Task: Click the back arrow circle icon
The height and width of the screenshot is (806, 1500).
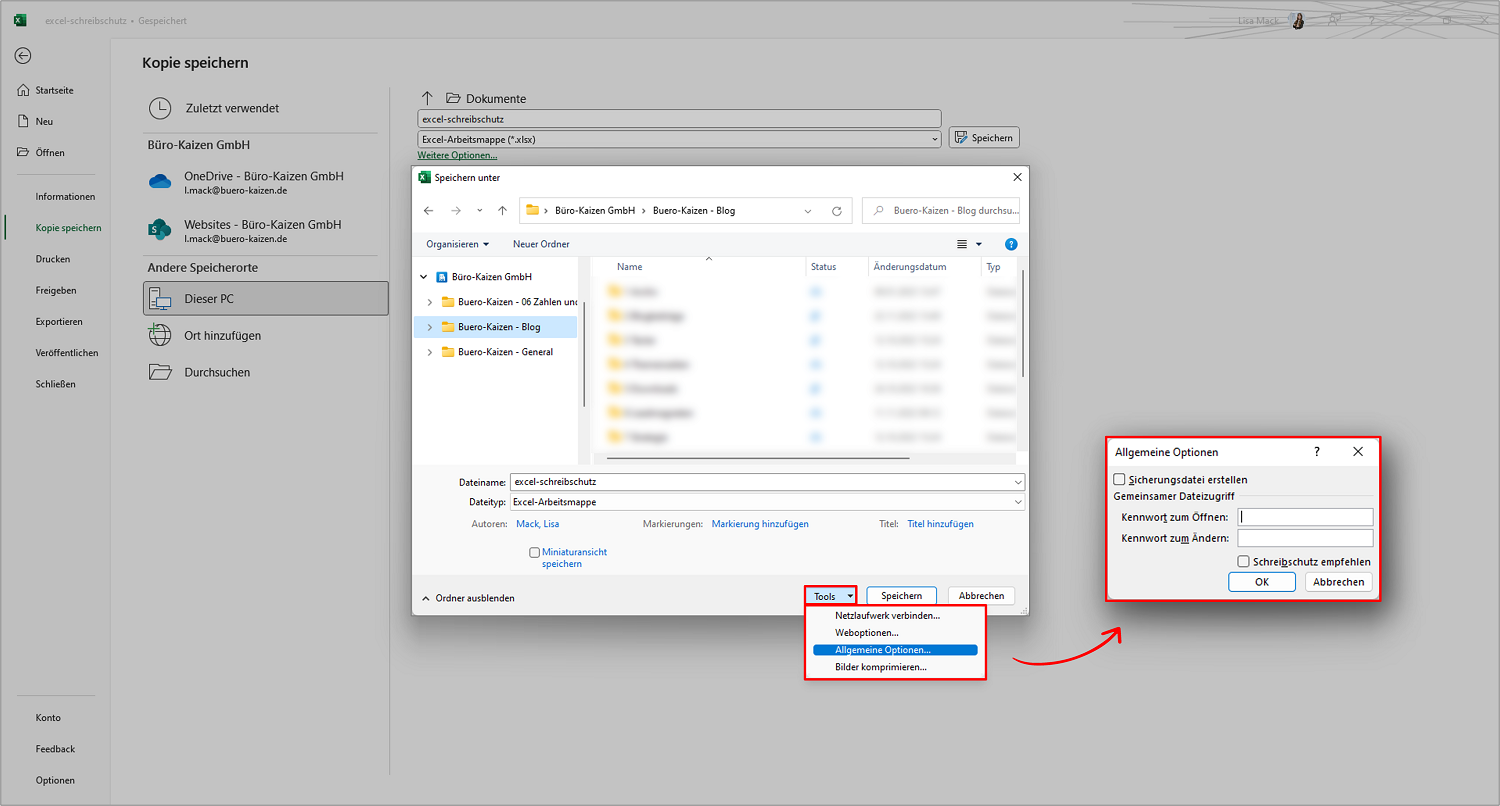Action: pyautogui.click(x=23, y=56)
